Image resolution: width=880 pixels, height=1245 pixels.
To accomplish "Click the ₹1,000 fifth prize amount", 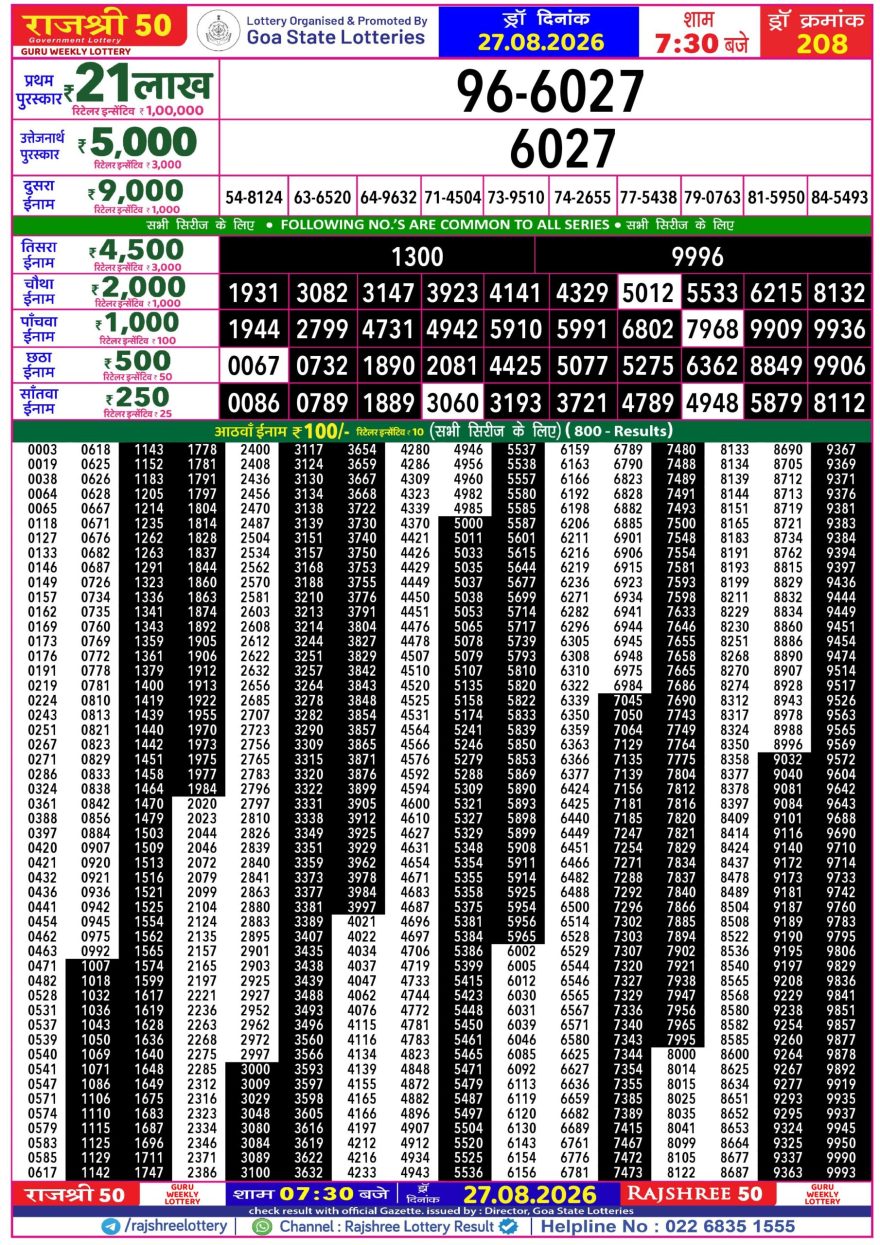I will [137, 324].
